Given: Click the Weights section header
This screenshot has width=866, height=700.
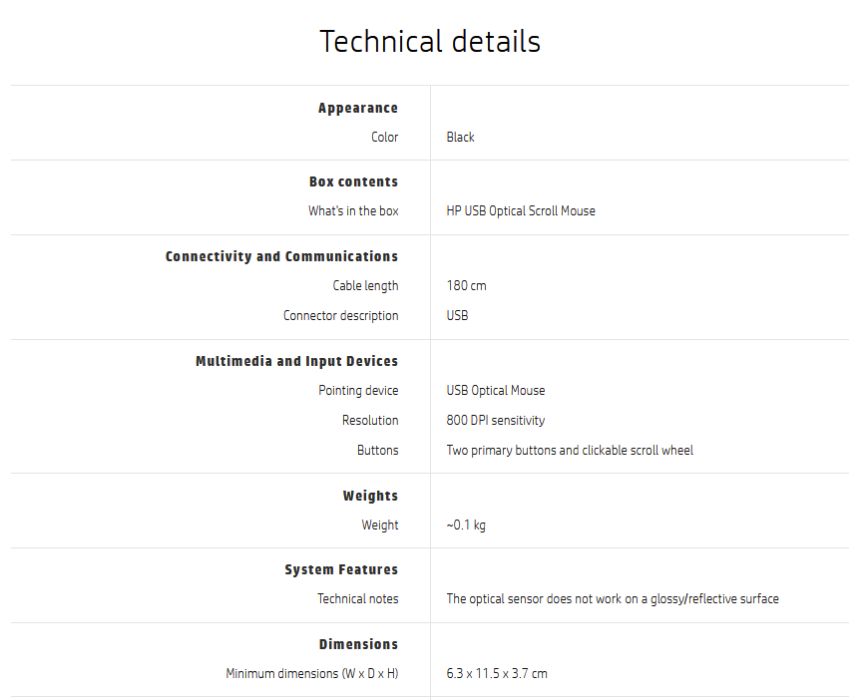Looking at the screenshot, I should point(370,496).
